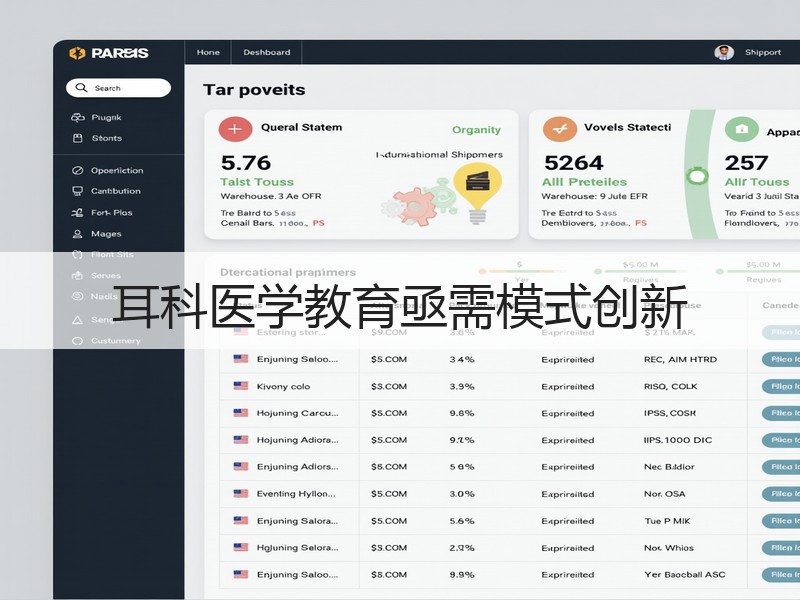Click status button in IPSS, COSR row
The width and height of the screenshot is (800, 600).
pyautogui.click(x=781, y=413)
